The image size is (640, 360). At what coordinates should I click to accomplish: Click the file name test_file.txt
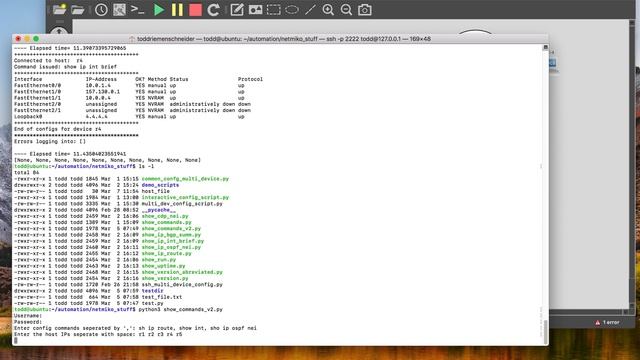coord(162,297)
